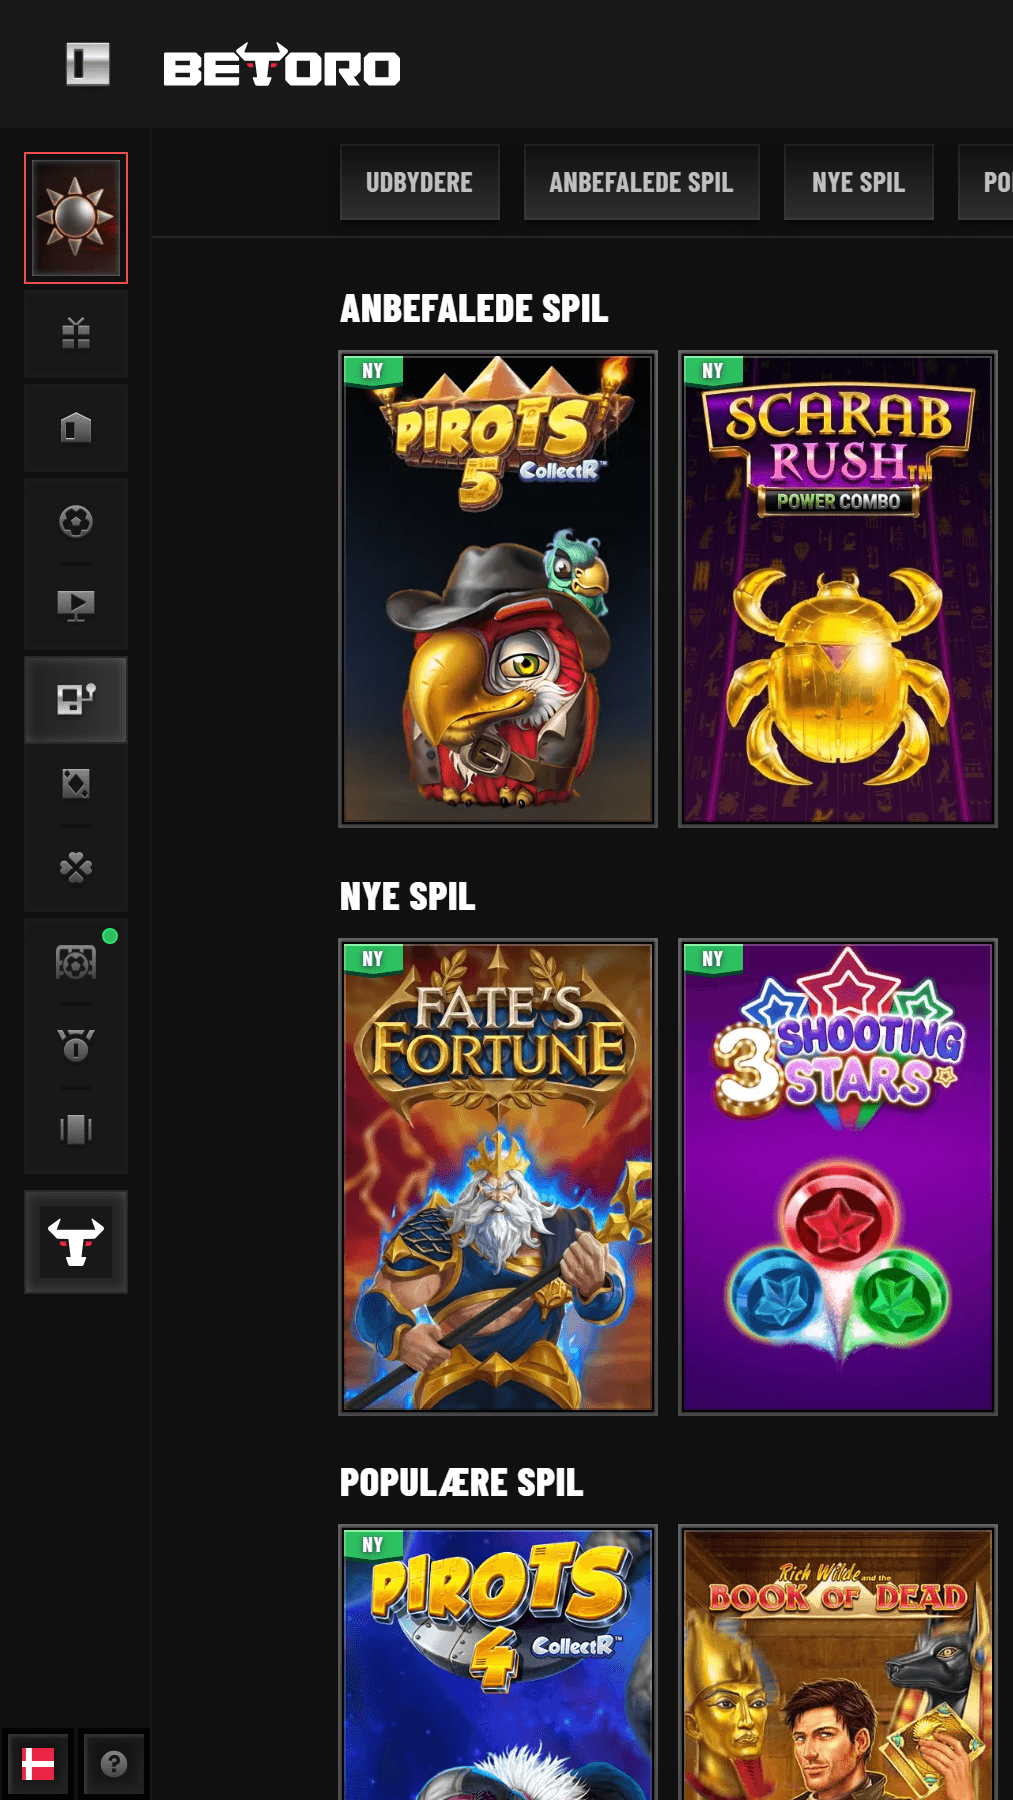Click the ANBEFALEDE SPIL section heading
The image size is (1013, 1800).
point(474,309)
